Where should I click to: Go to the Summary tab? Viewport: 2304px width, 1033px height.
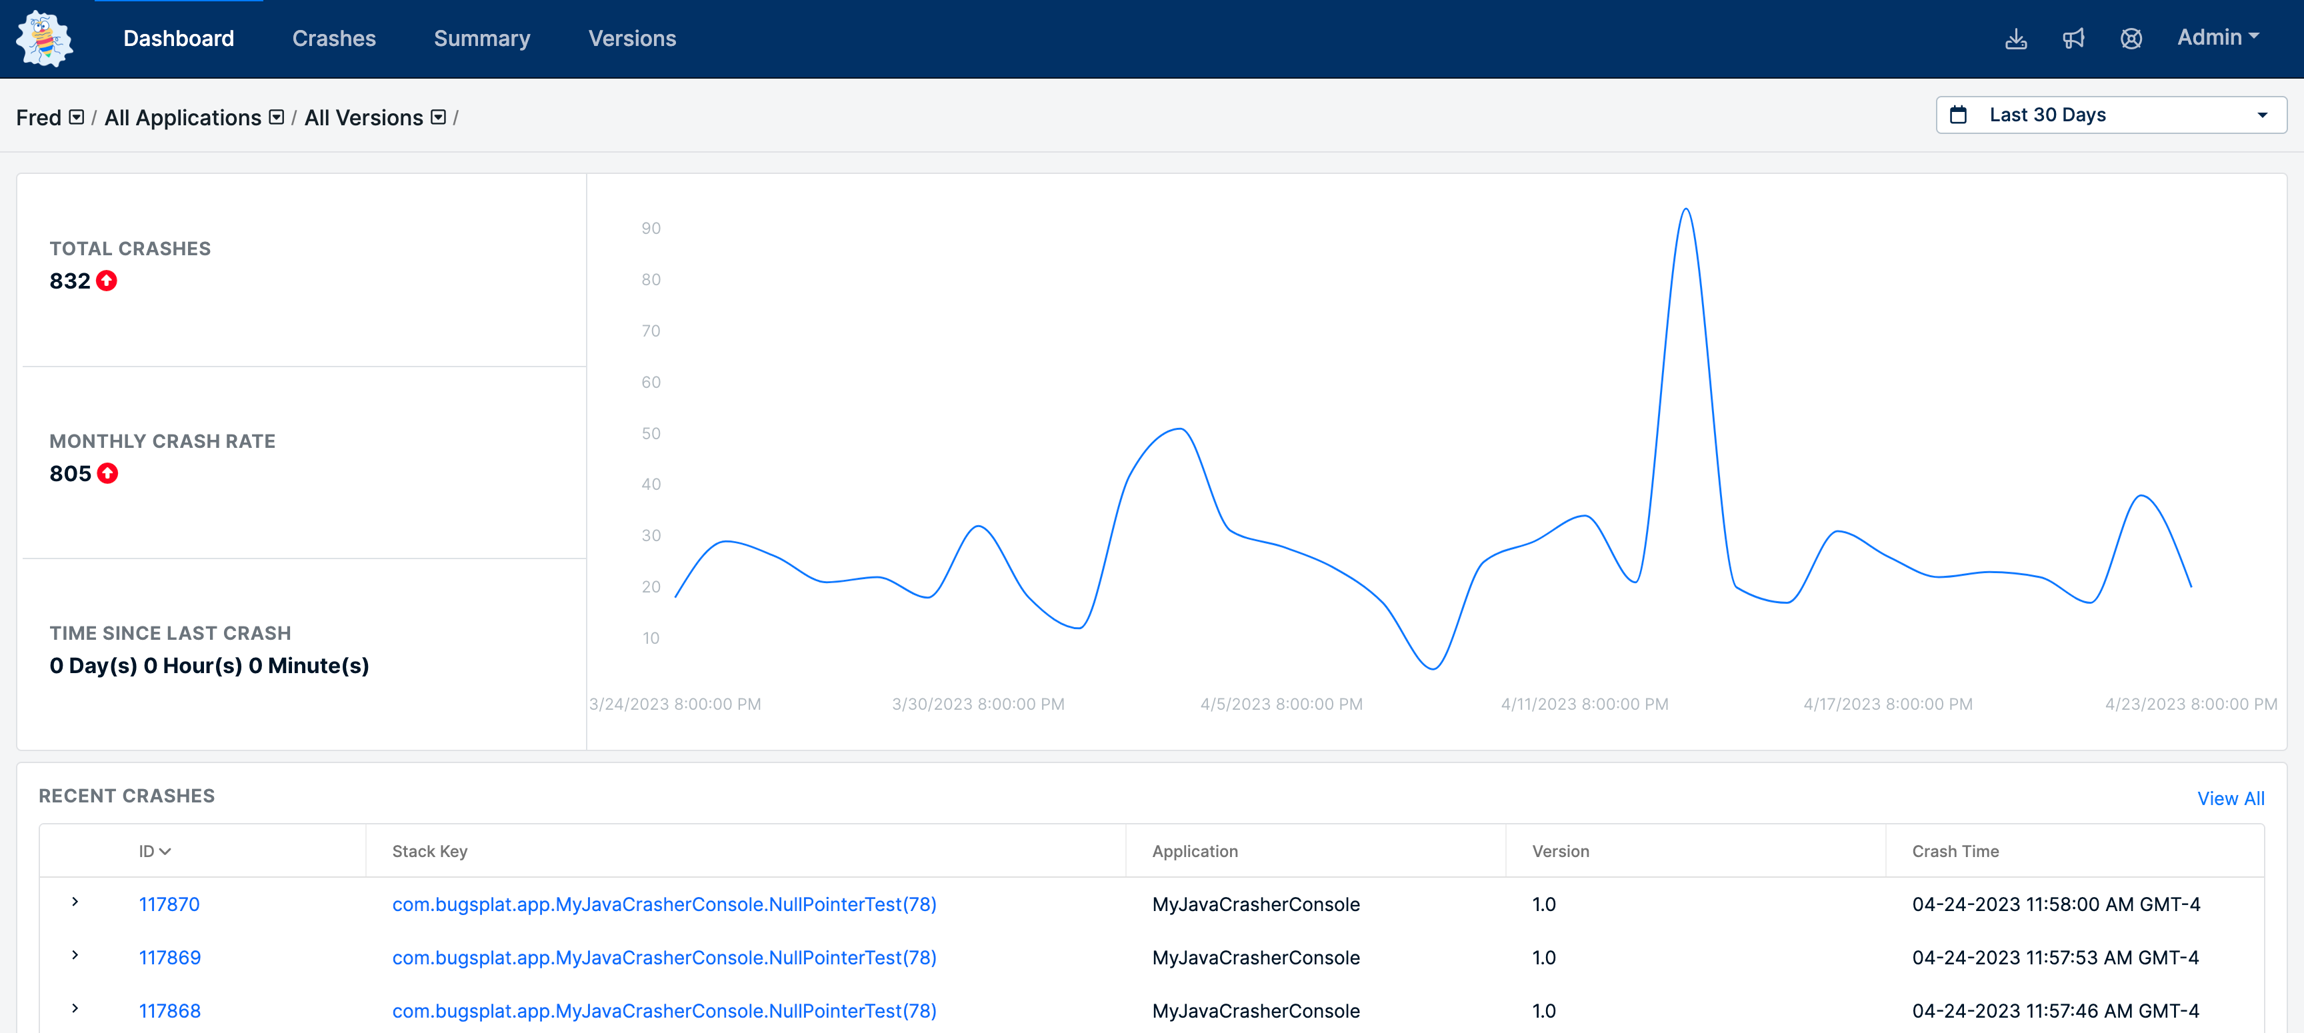482,39
